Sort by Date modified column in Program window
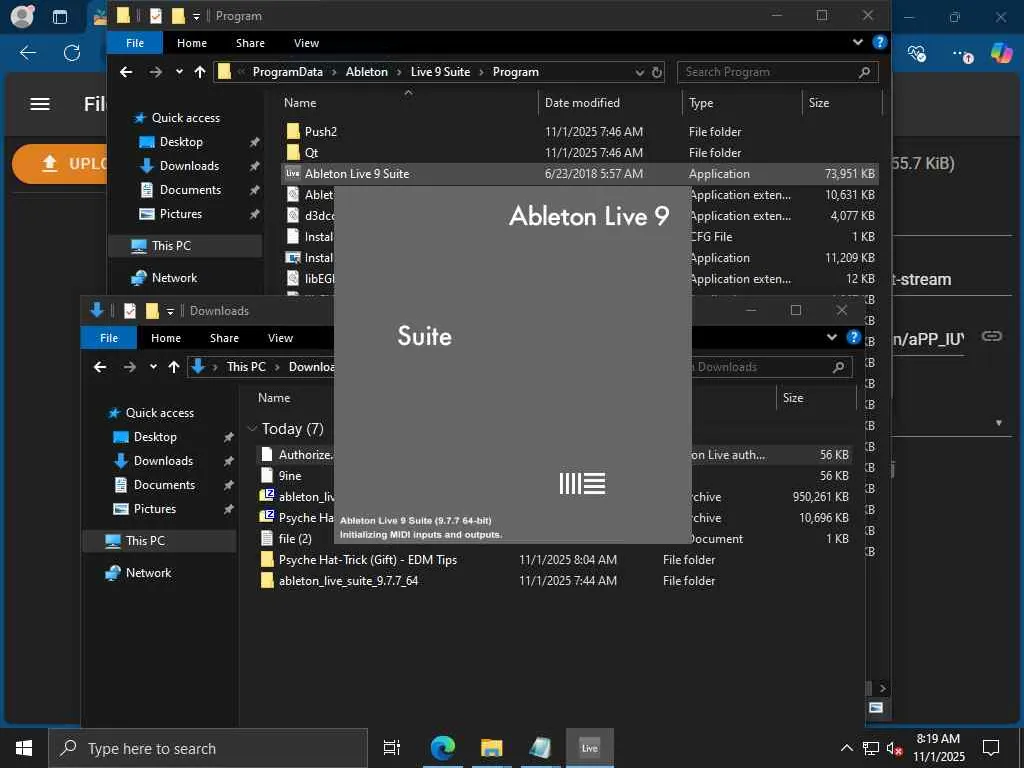Viewport: 1024px width, 768px height. click(x=582, y=103)
